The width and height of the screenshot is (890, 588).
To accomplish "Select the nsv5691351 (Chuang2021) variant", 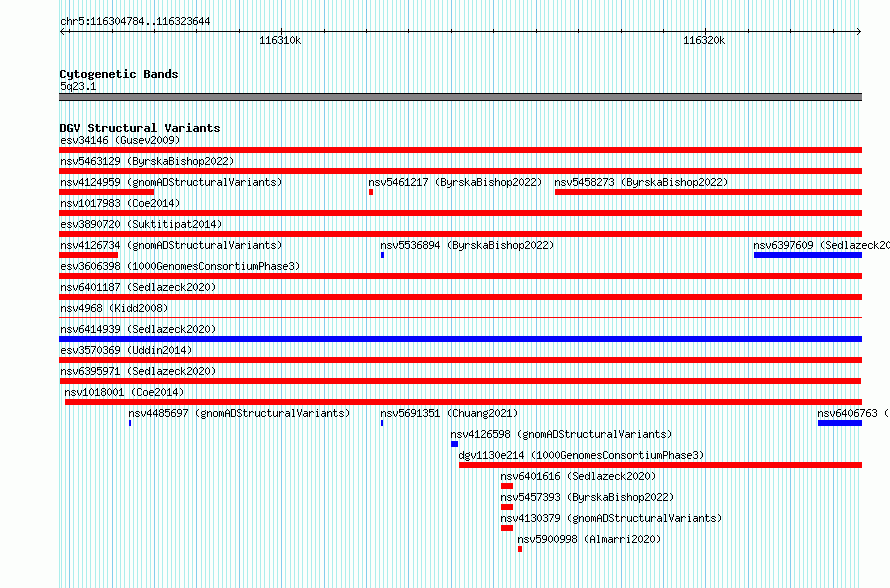I will (449, 413).
